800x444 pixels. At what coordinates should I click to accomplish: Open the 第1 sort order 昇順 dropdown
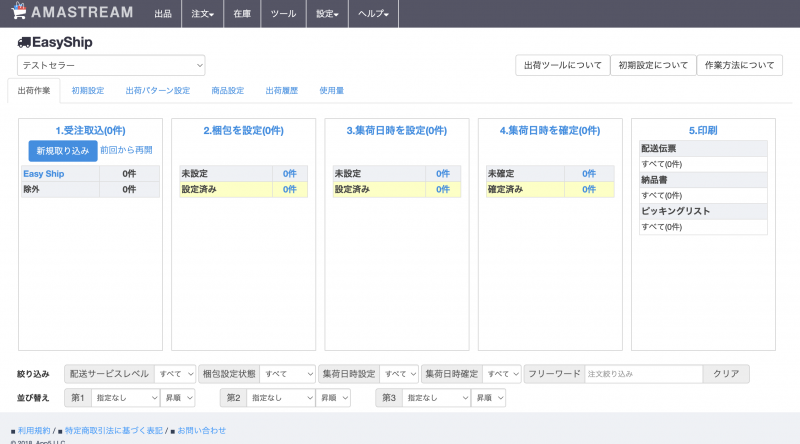click(178, 398)
